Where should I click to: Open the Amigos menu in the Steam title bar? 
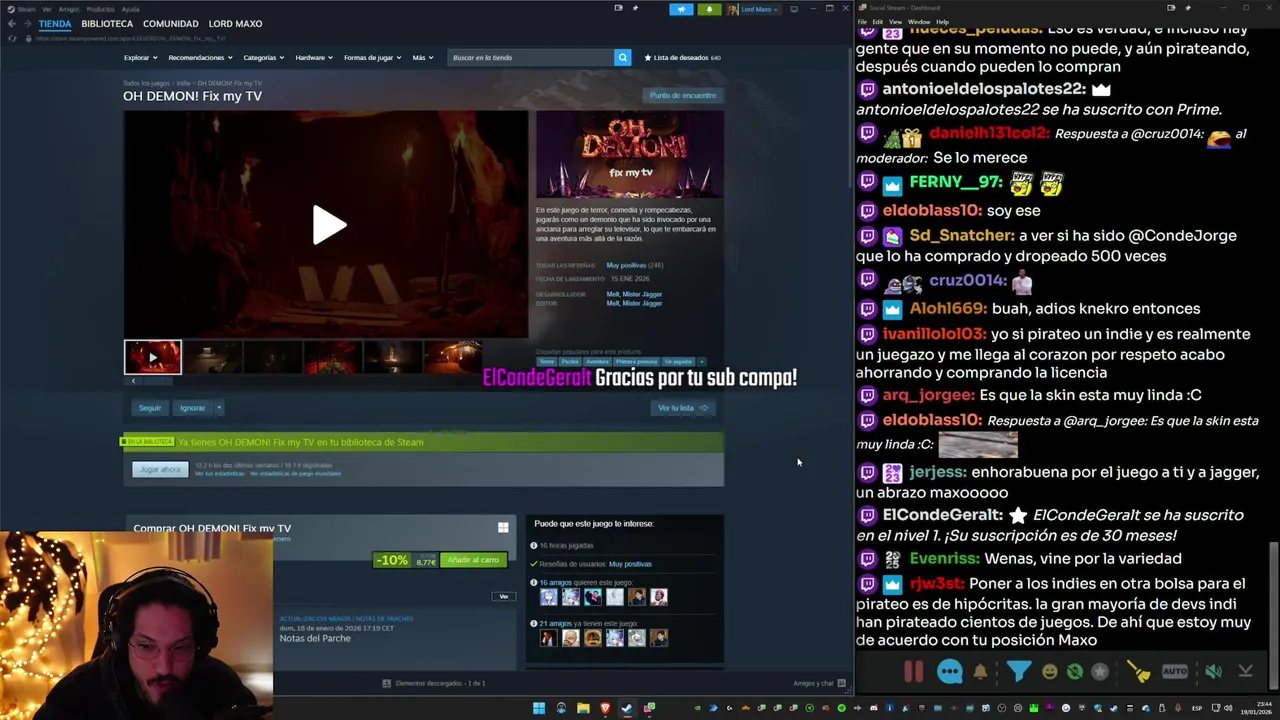[69, 9]
